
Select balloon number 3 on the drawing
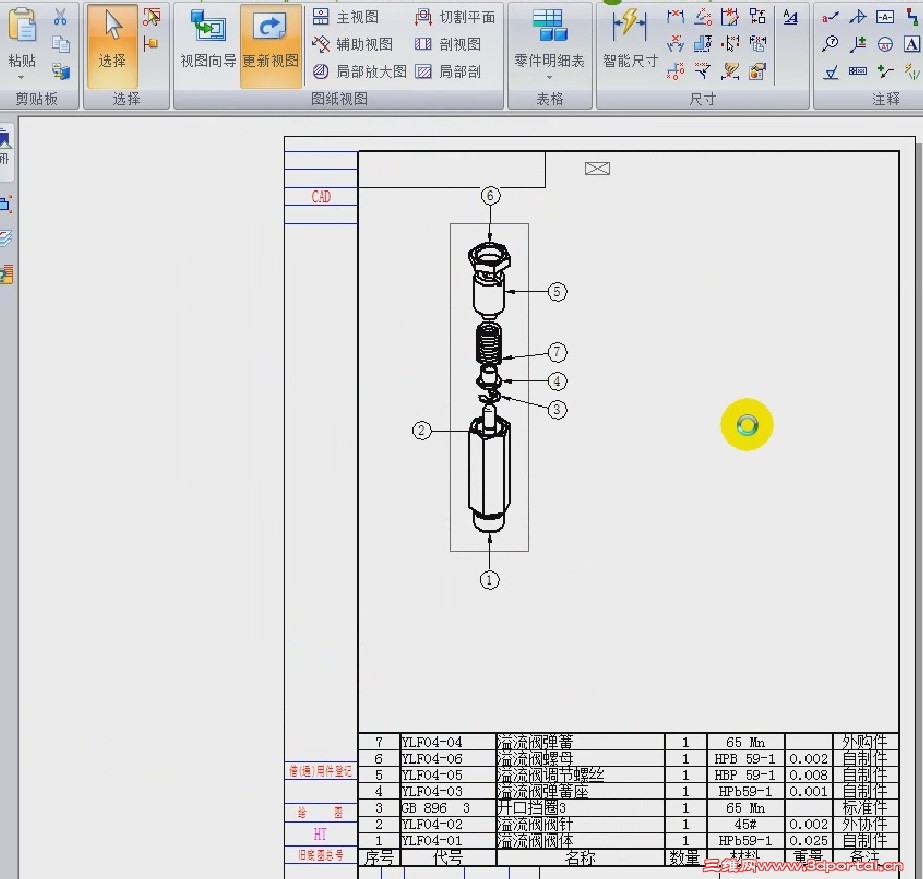coord(557,409)
